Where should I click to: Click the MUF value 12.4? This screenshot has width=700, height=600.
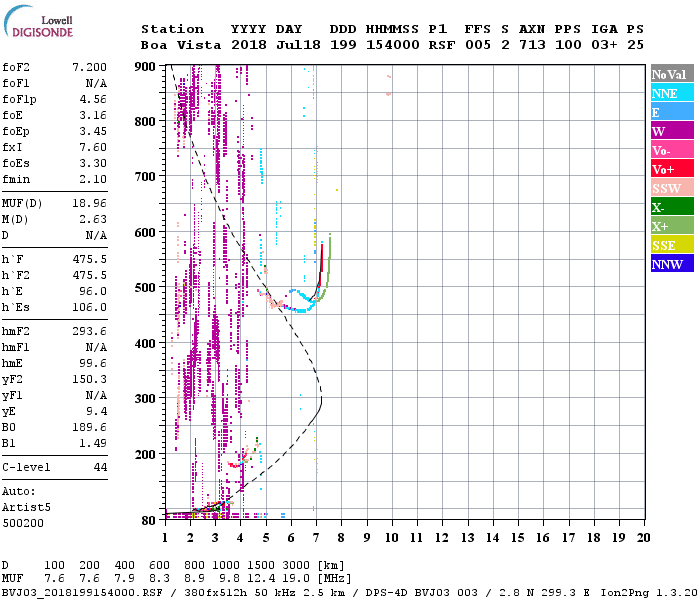pos(261,579)
